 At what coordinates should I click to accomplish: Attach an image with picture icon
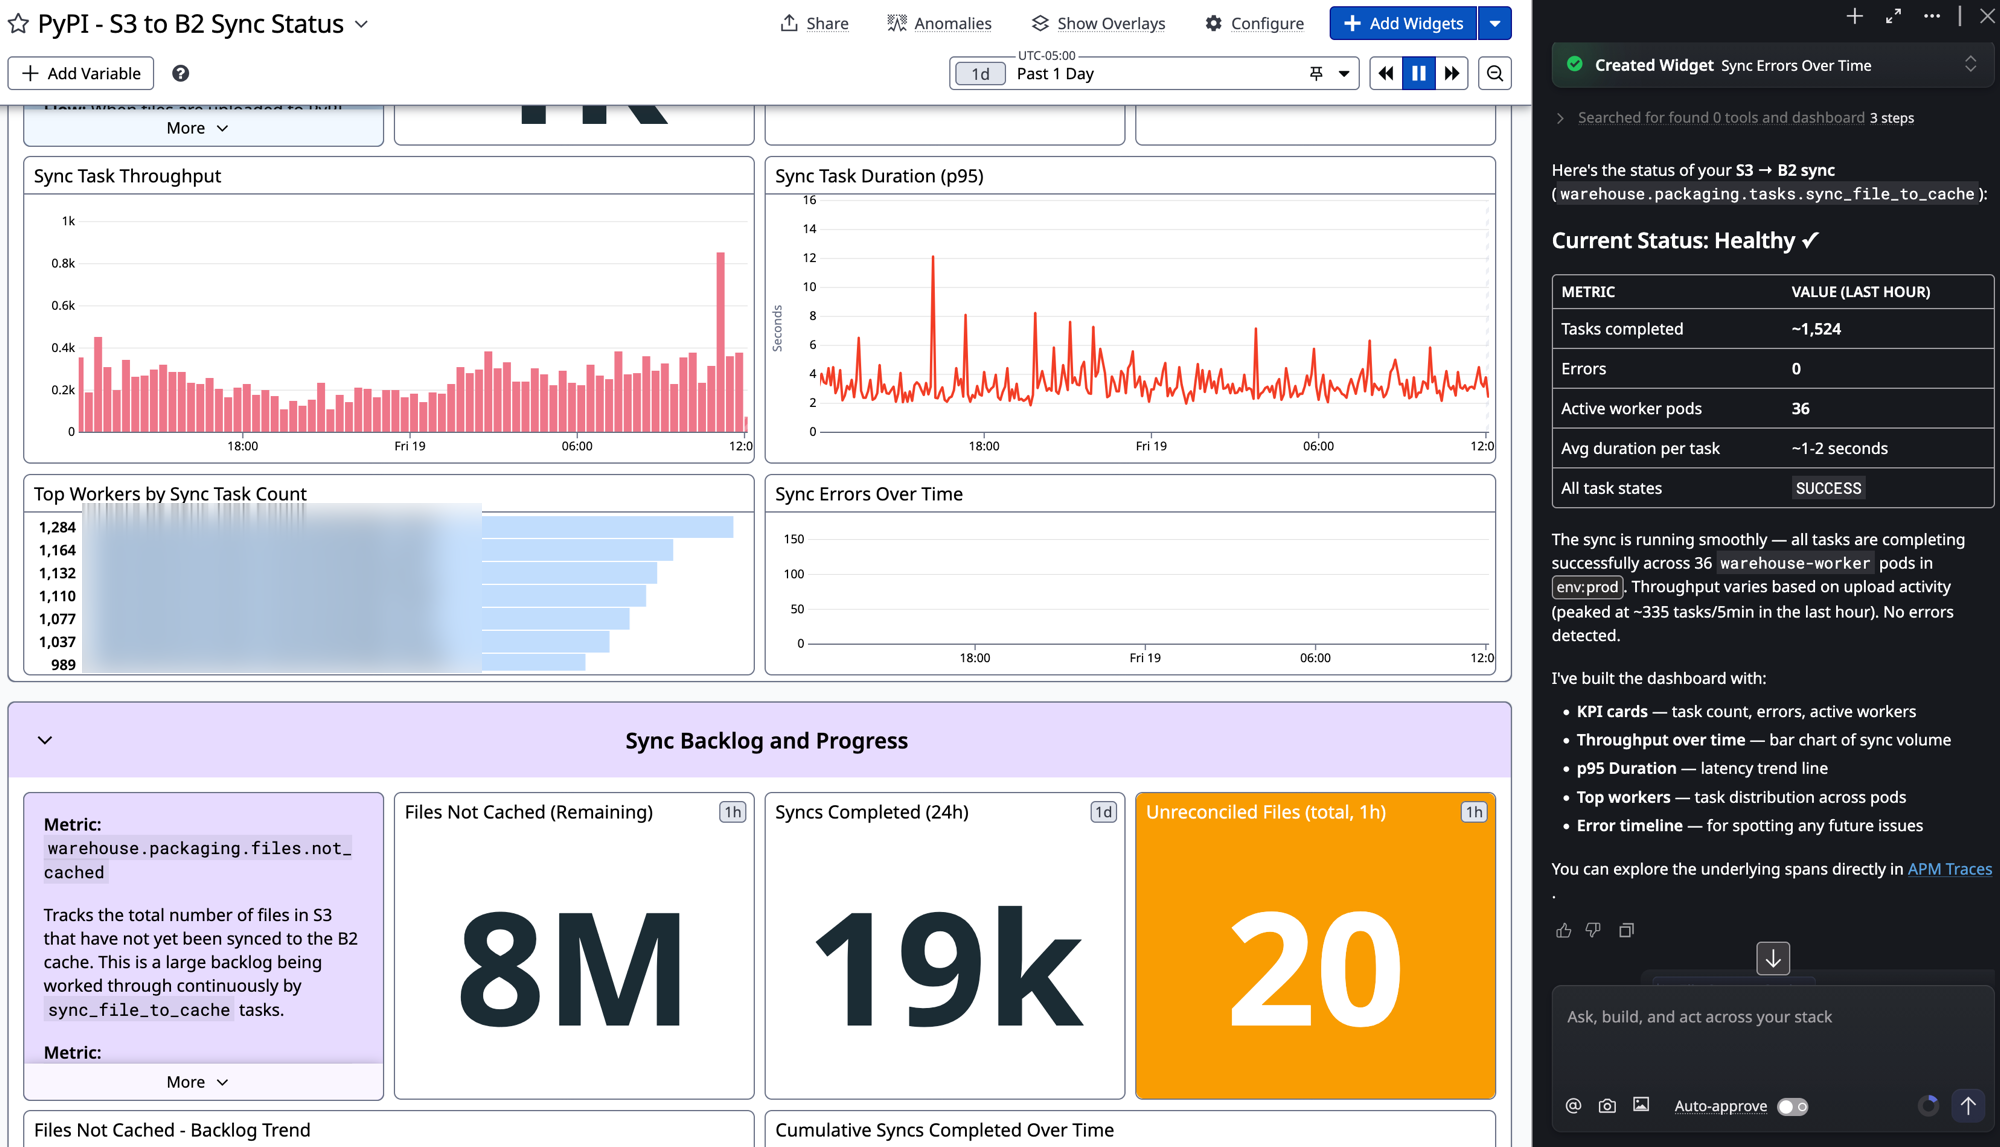coord(1641,1105)
